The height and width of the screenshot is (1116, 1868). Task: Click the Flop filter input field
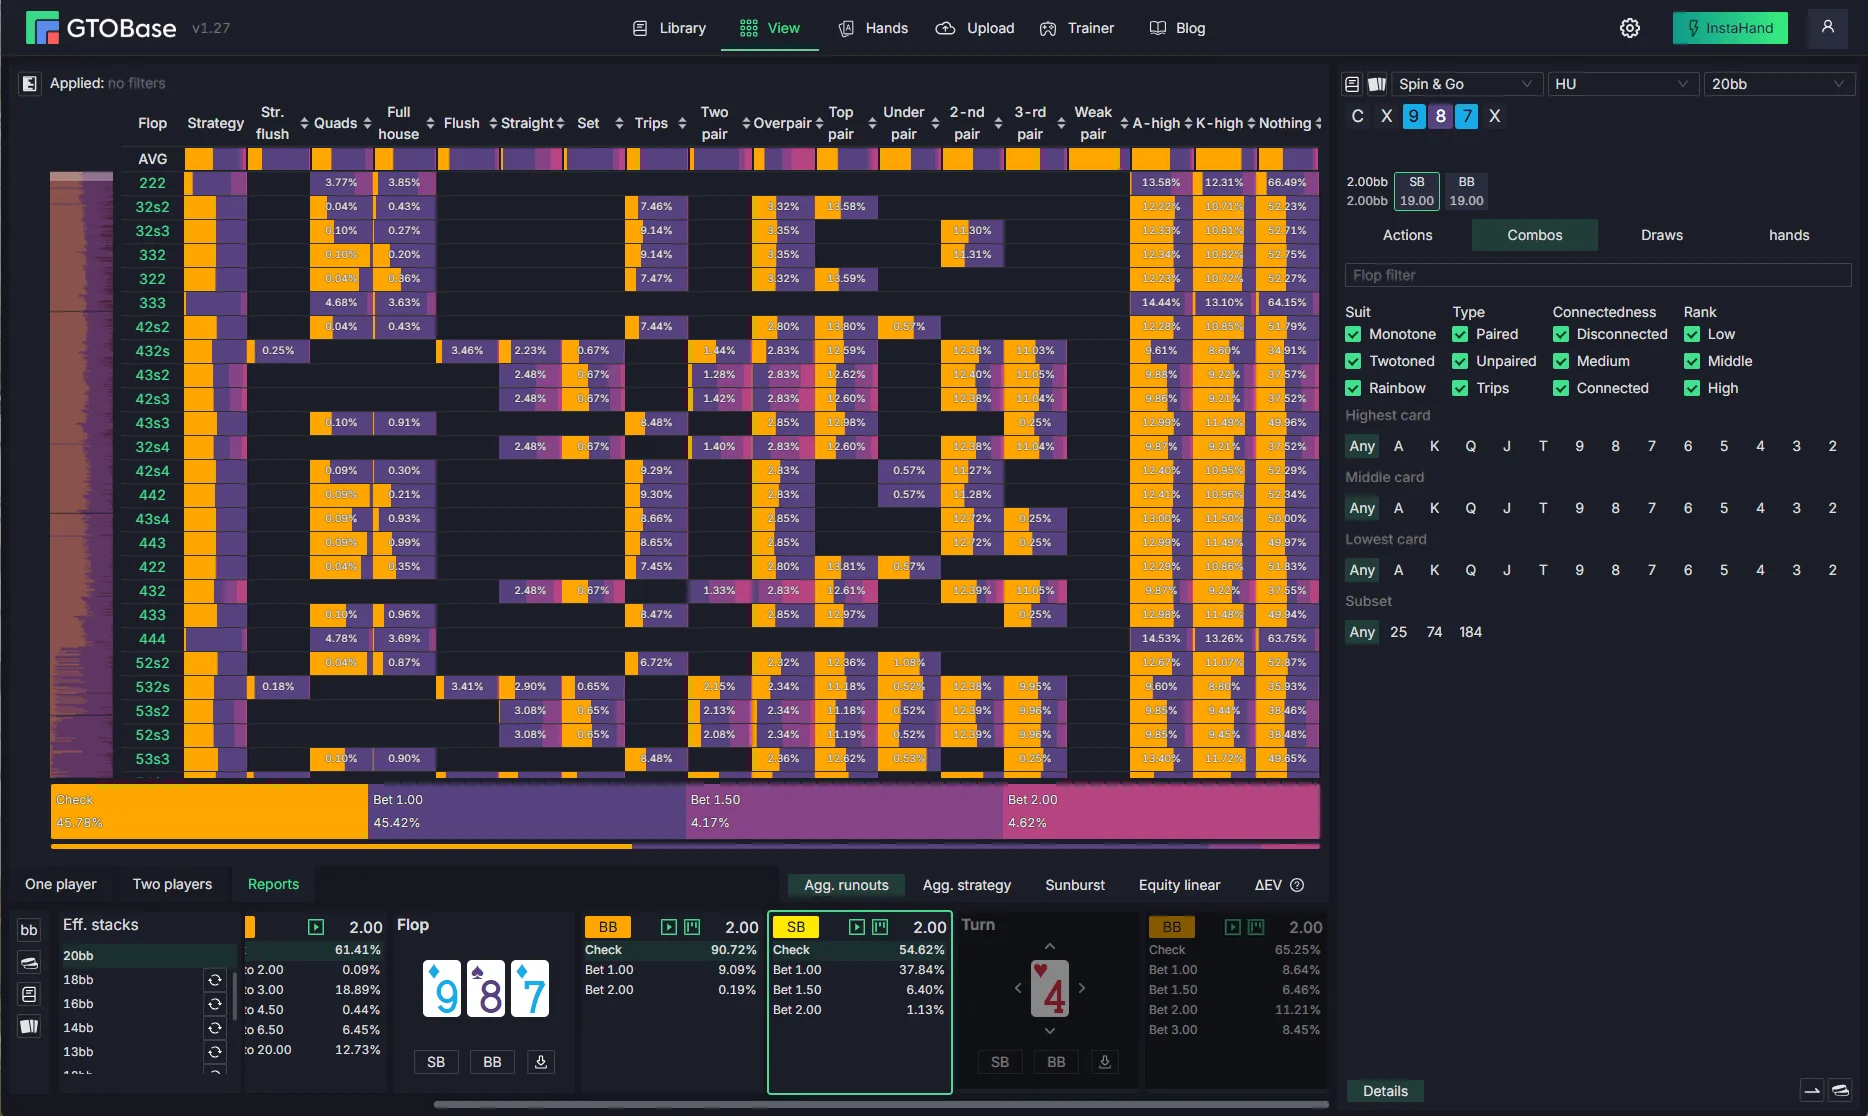point(1598,275)
